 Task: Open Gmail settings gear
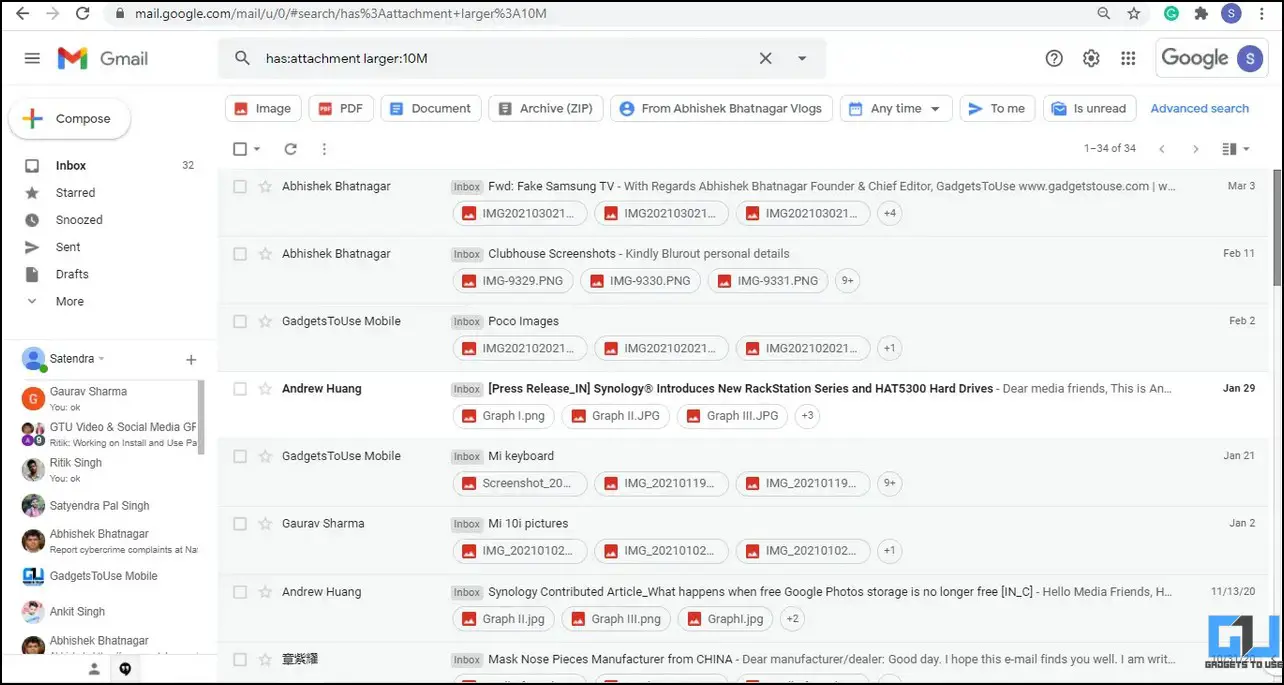pos(1091,59)
